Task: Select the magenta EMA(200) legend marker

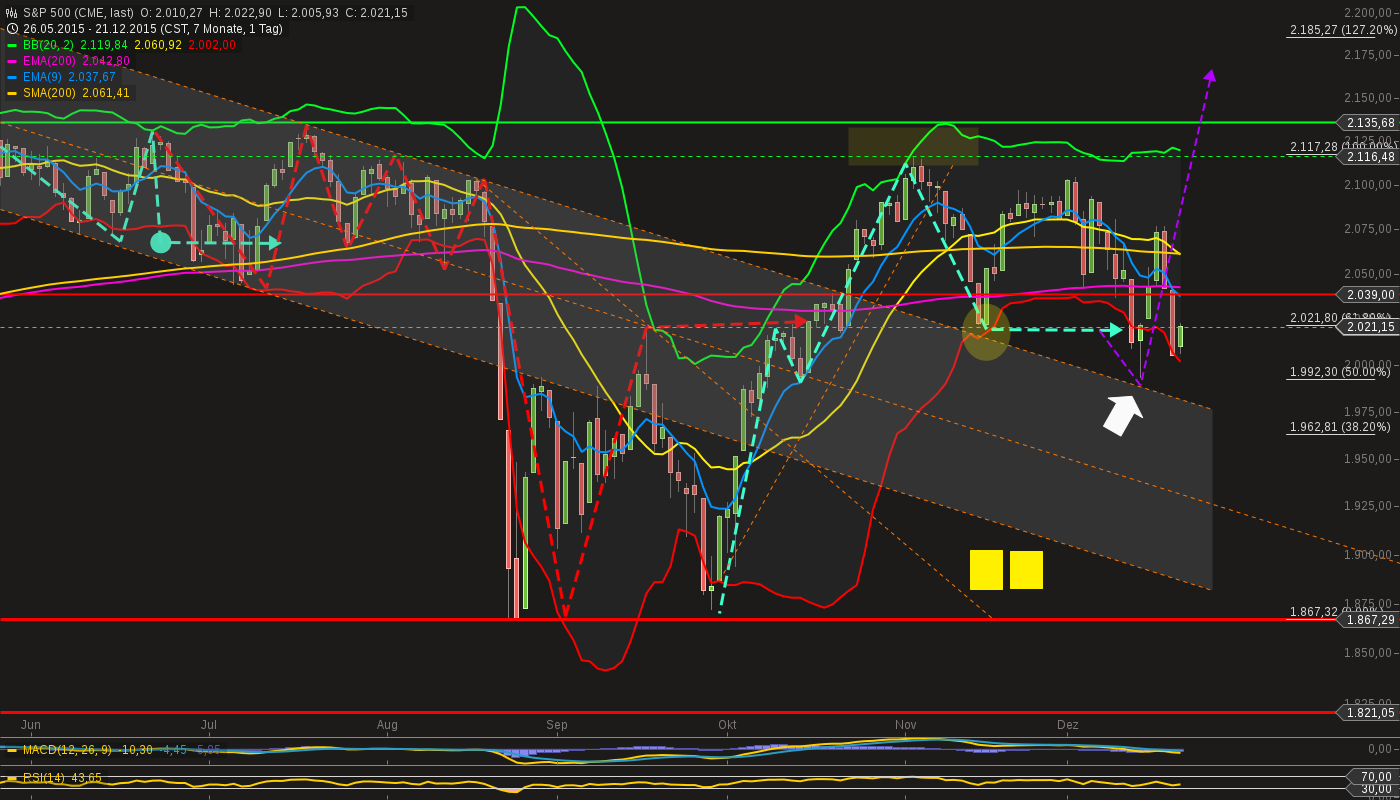Action: 12,61
